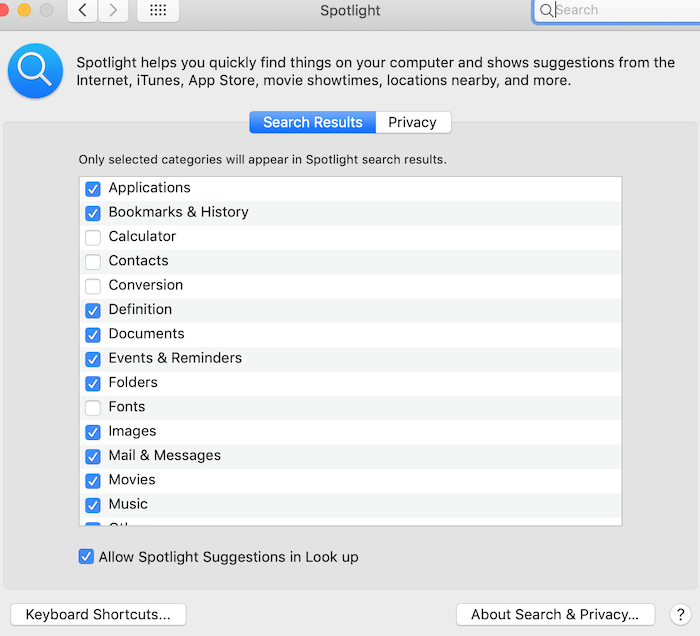Close window with the red button
Viewport: 700px width, 636px height.
(3, 10)
